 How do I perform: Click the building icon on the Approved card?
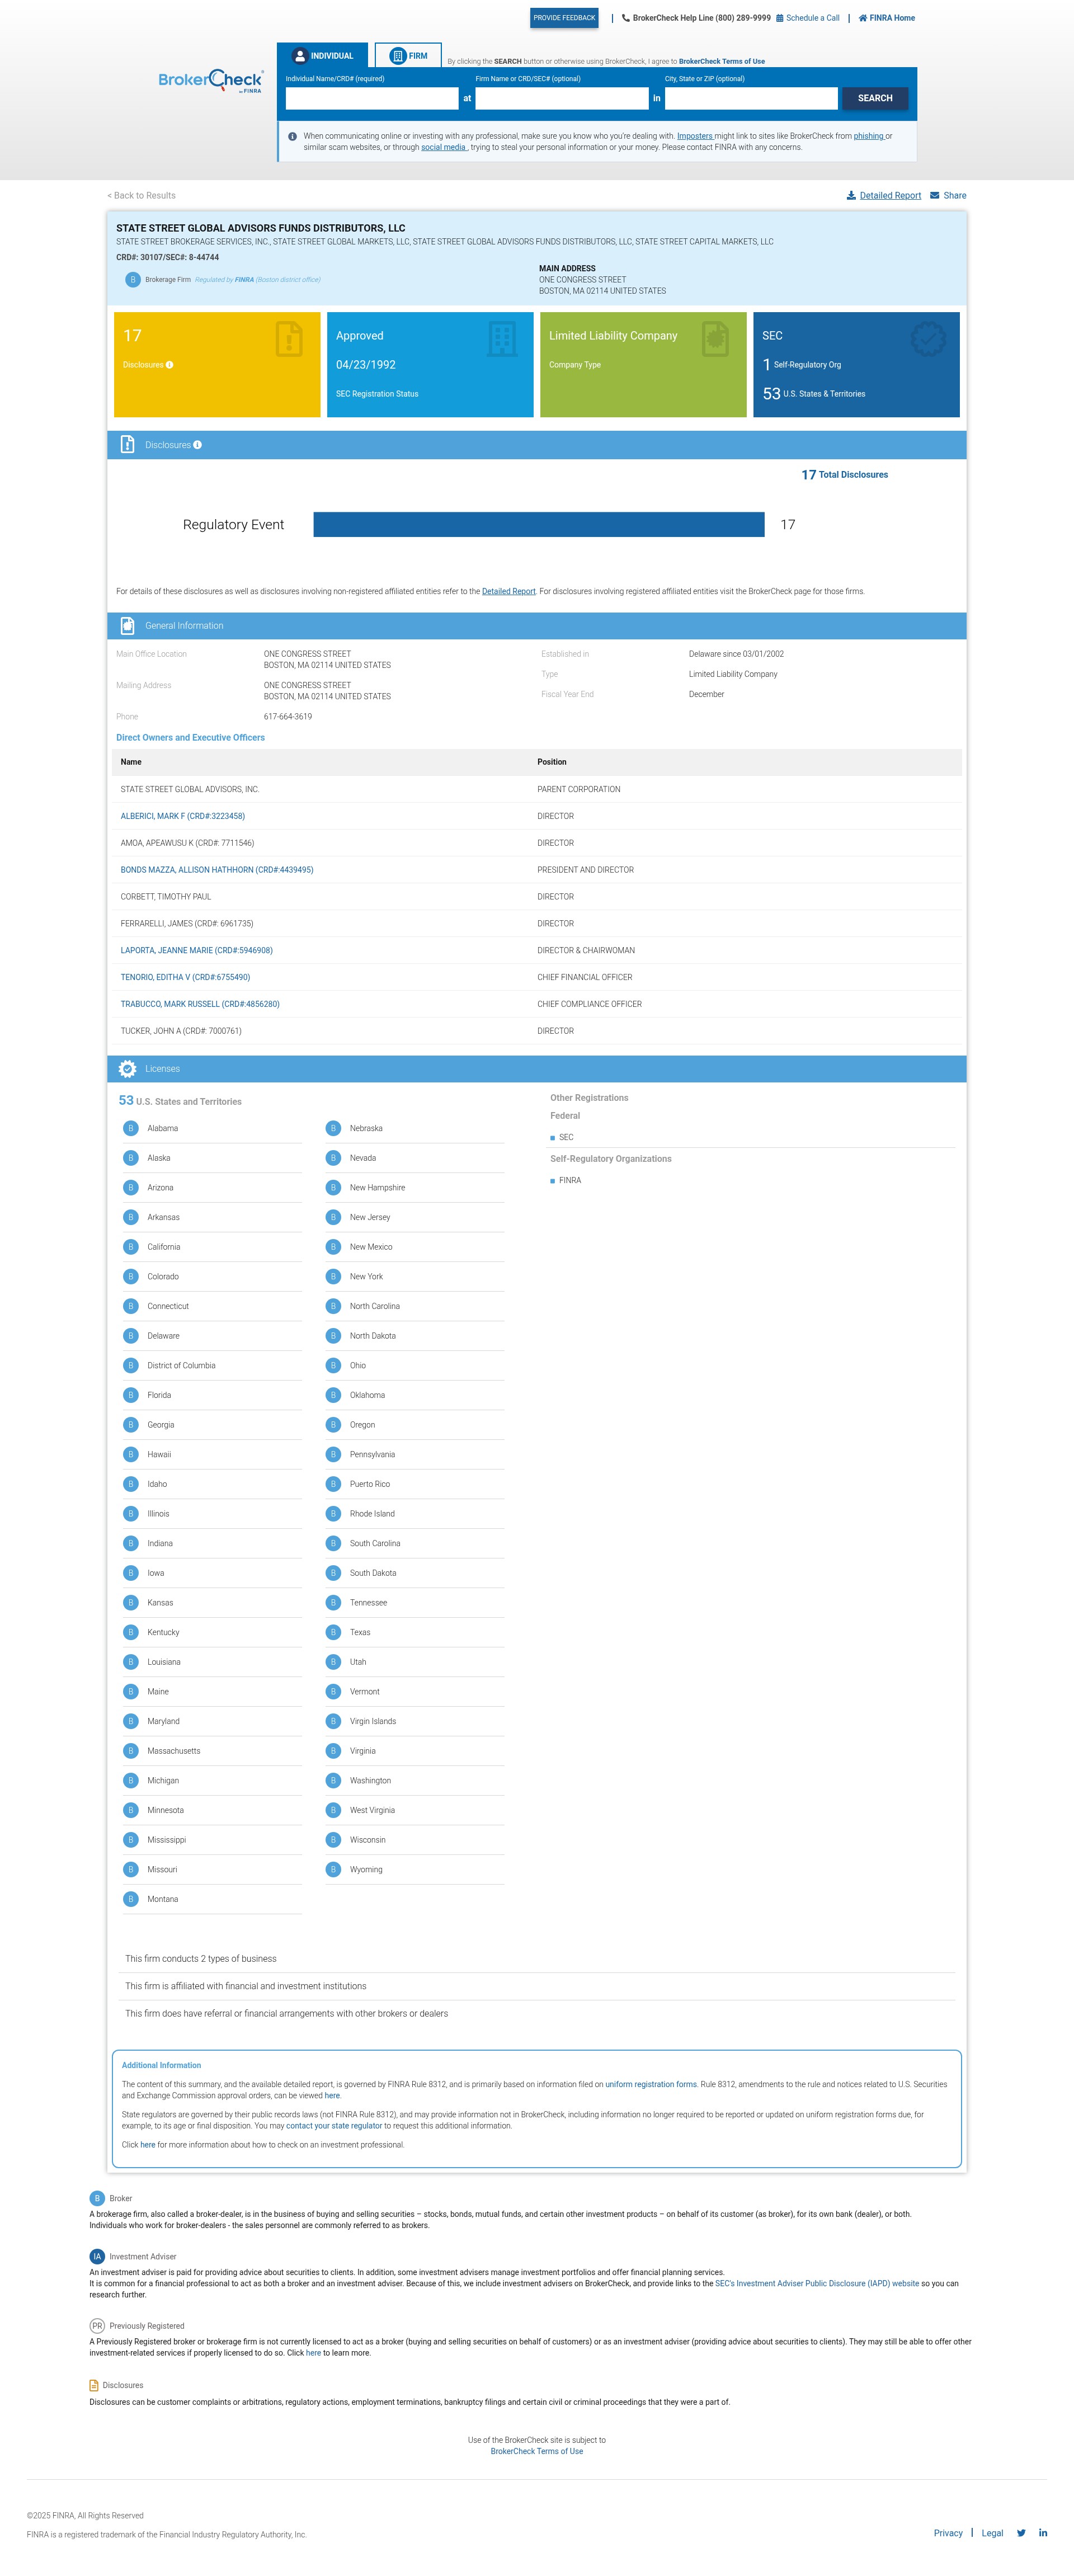pos(502,339)
